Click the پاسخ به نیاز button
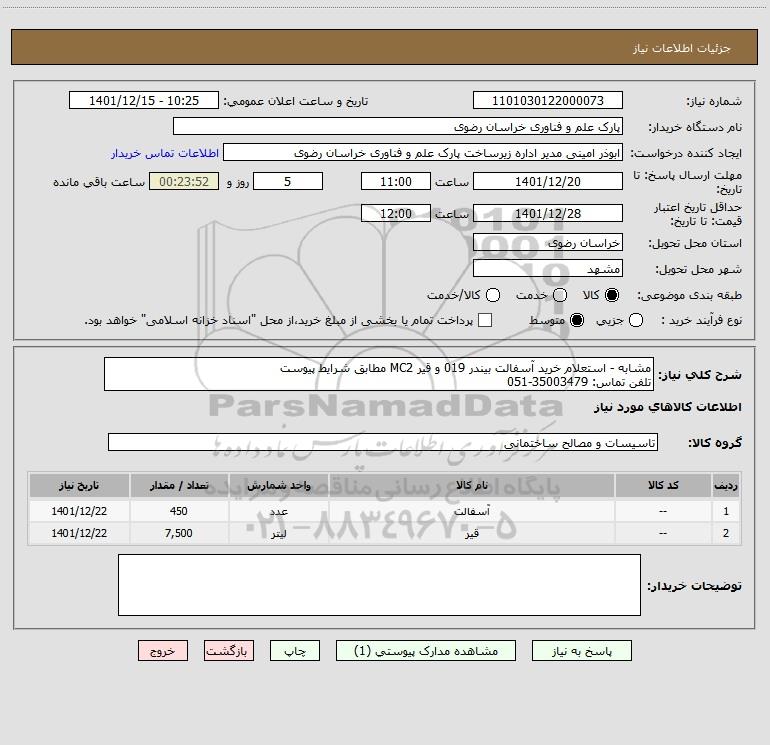Viewport: 770px width, 745px height. 581,651
